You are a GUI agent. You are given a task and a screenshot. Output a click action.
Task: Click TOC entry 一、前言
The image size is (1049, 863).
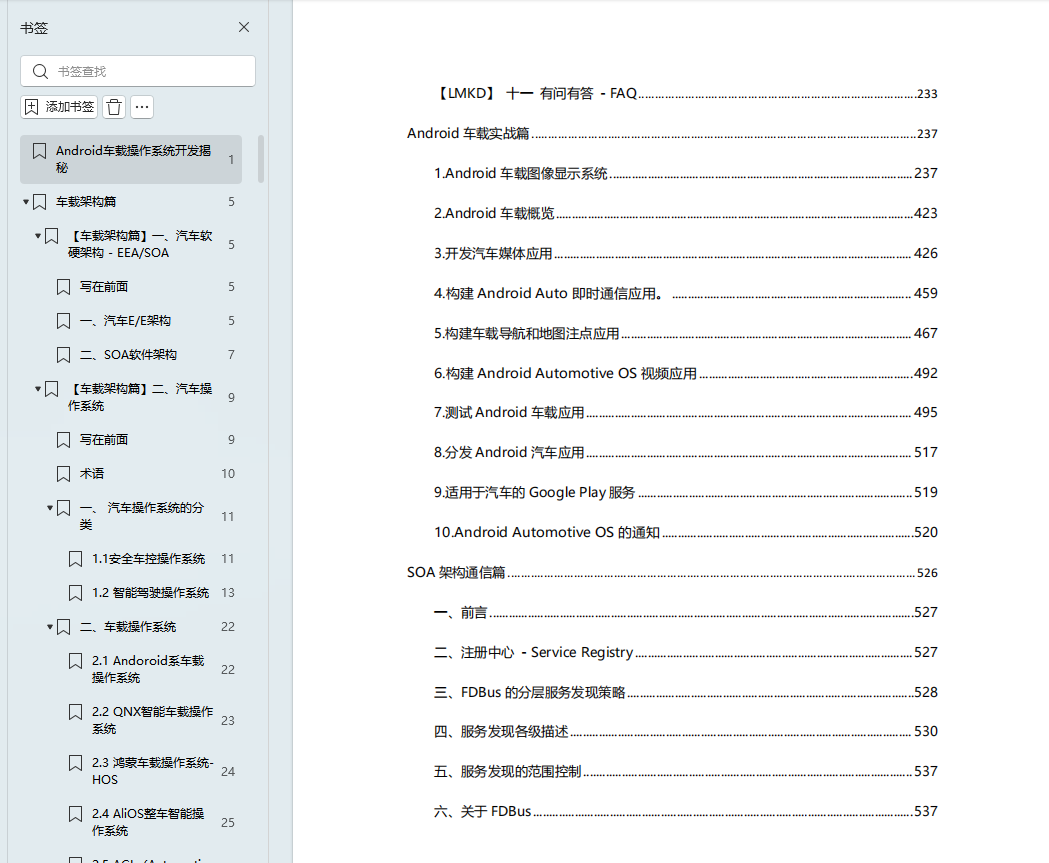click(686, 613)
